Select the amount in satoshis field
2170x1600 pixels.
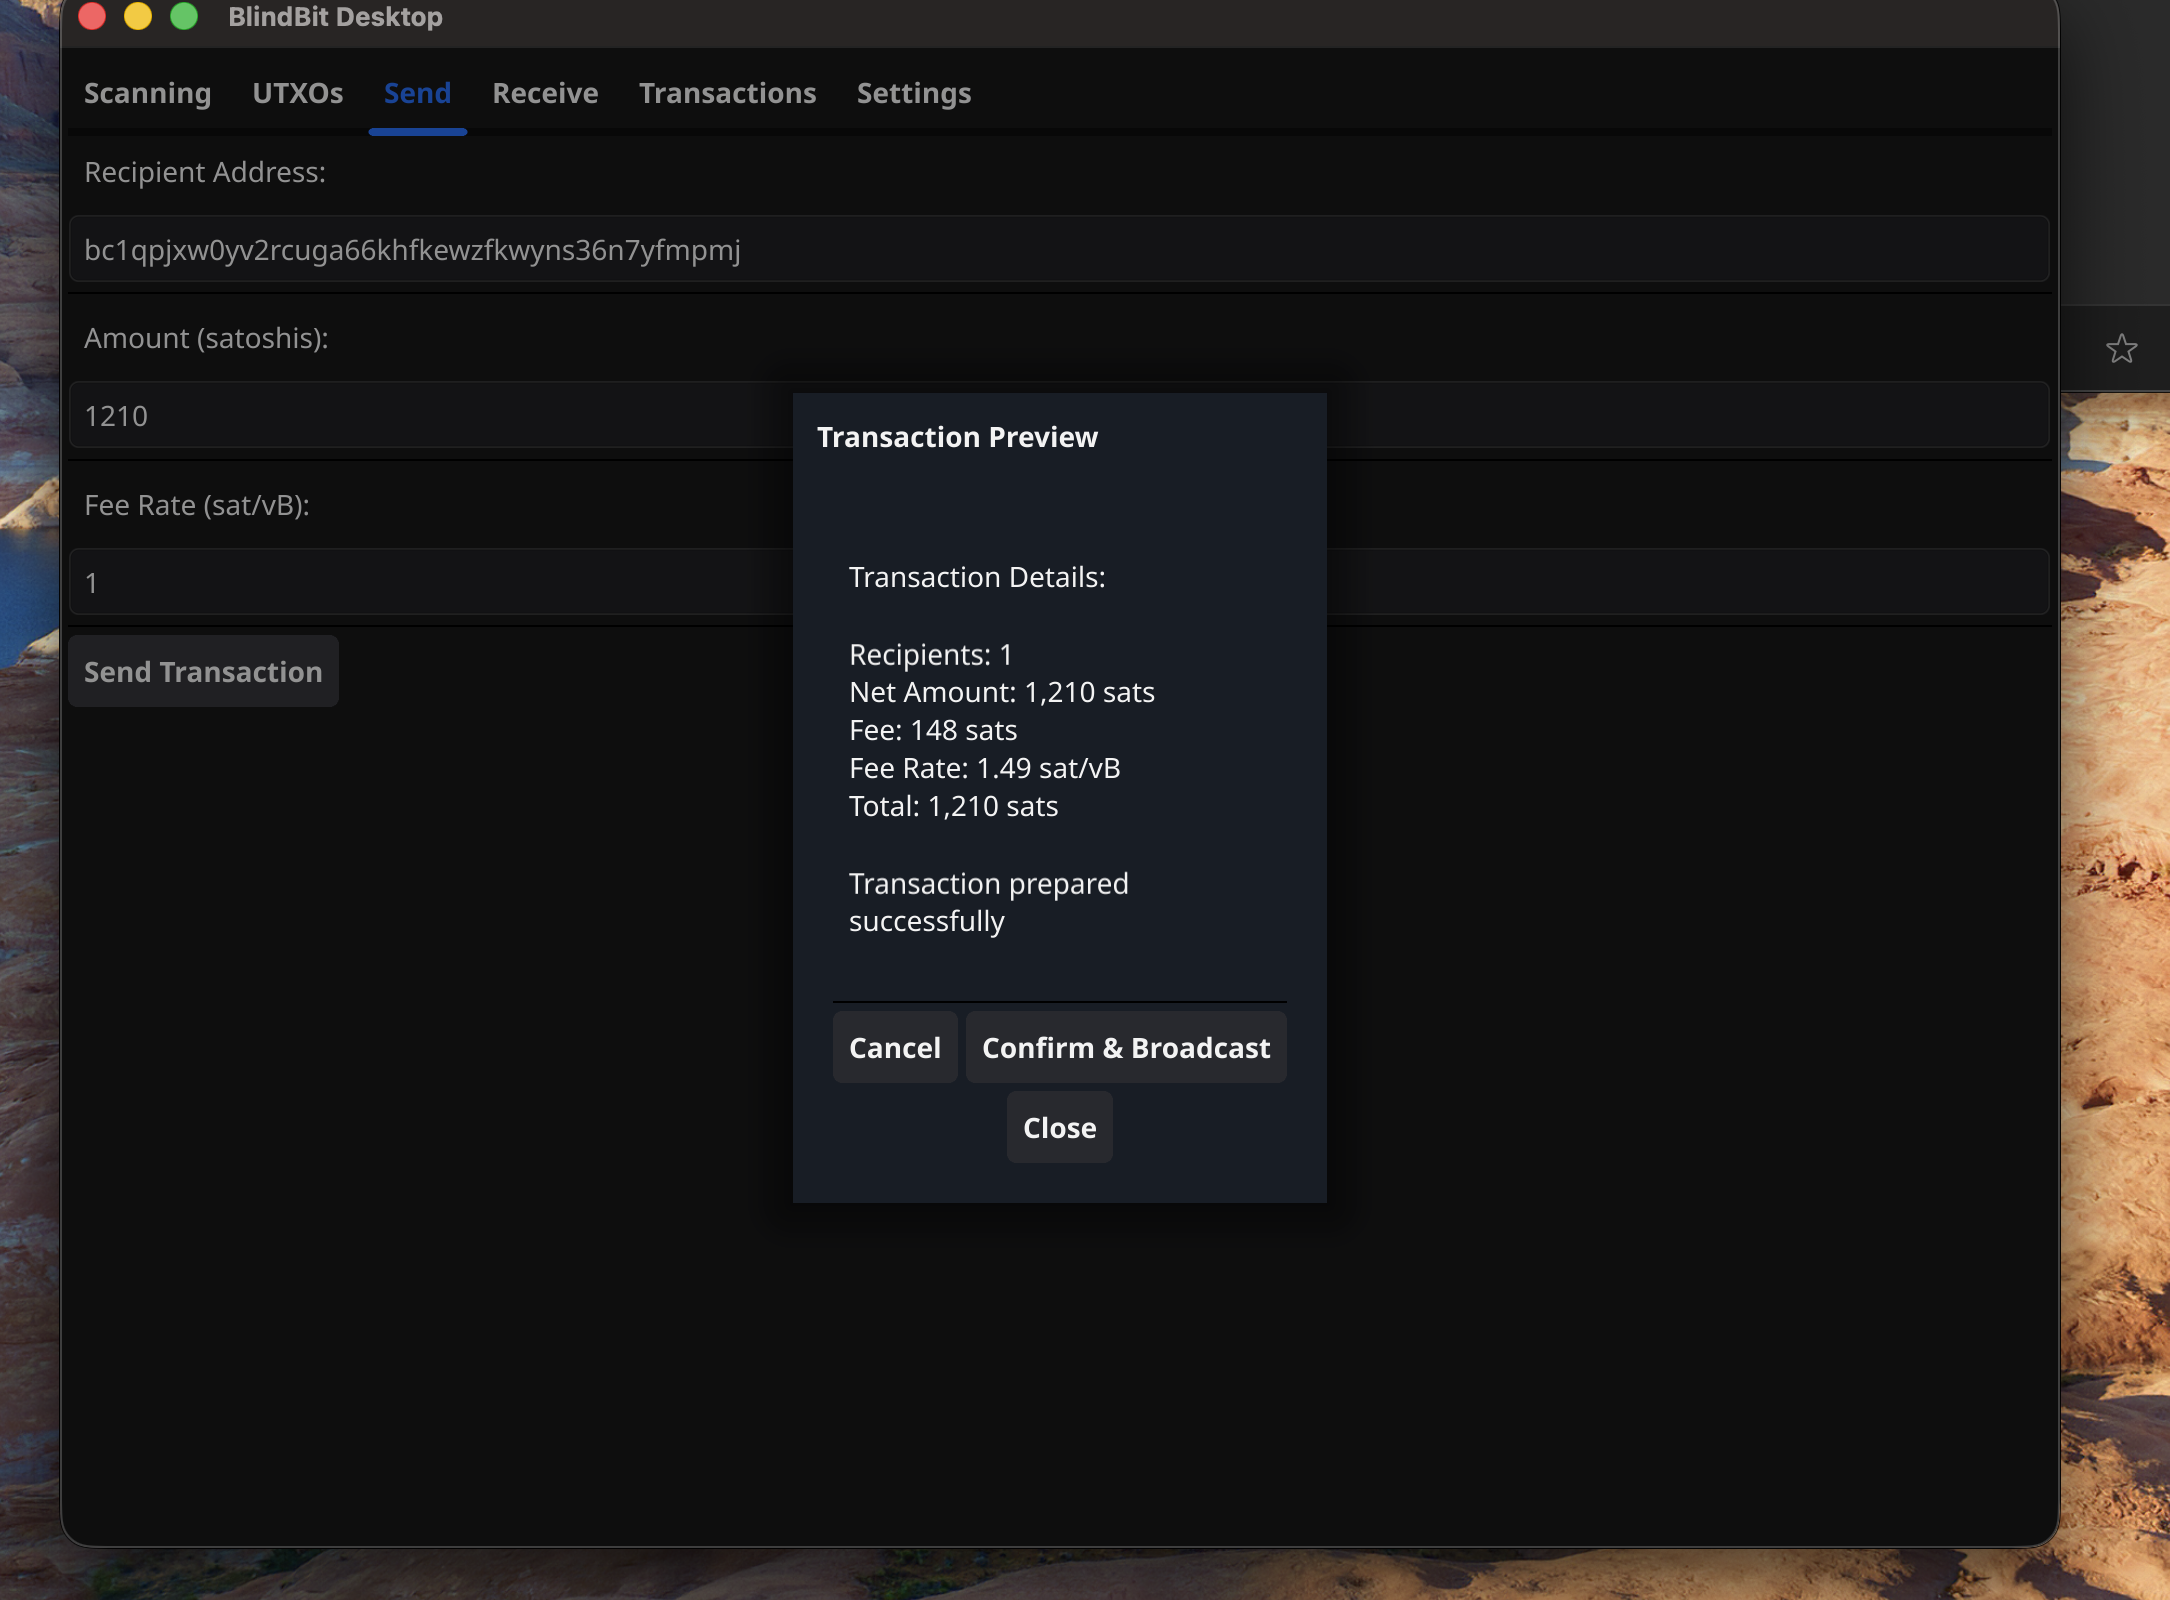400,415
